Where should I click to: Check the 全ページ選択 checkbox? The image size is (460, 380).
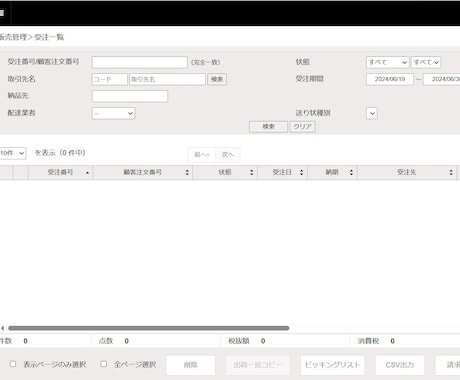(x=104, y=364)
